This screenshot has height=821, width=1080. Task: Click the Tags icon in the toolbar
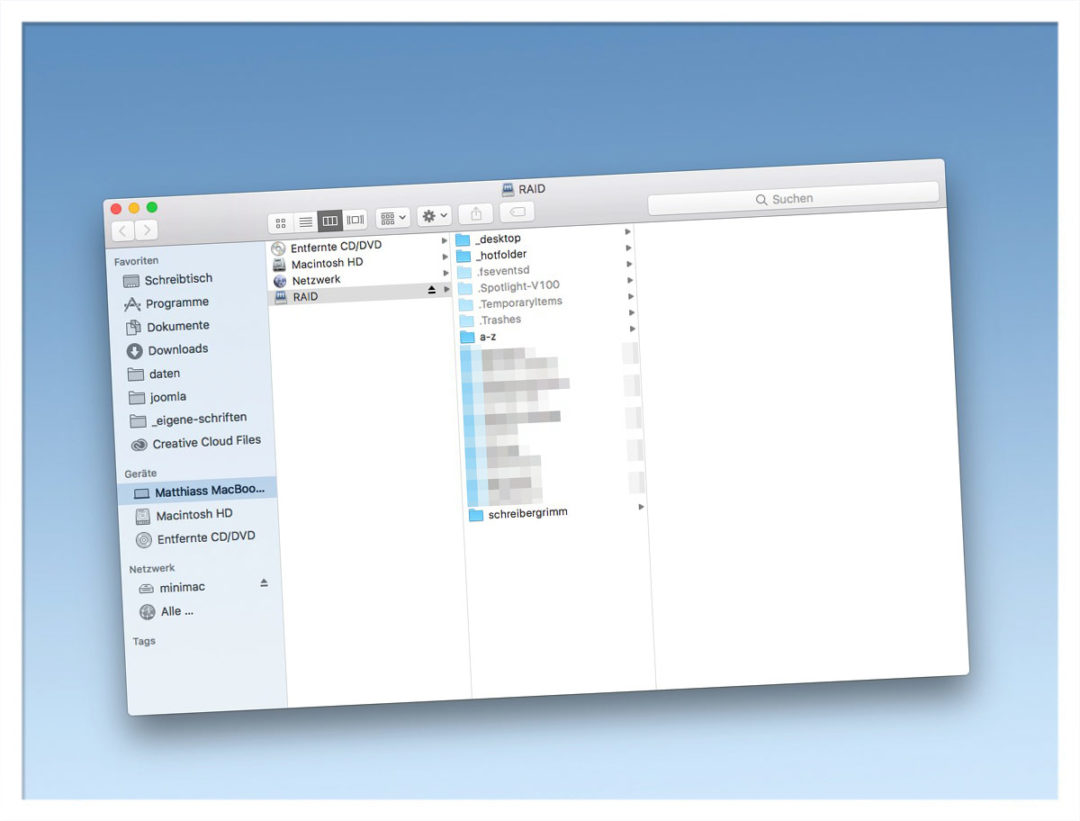[x=517, y=212]
